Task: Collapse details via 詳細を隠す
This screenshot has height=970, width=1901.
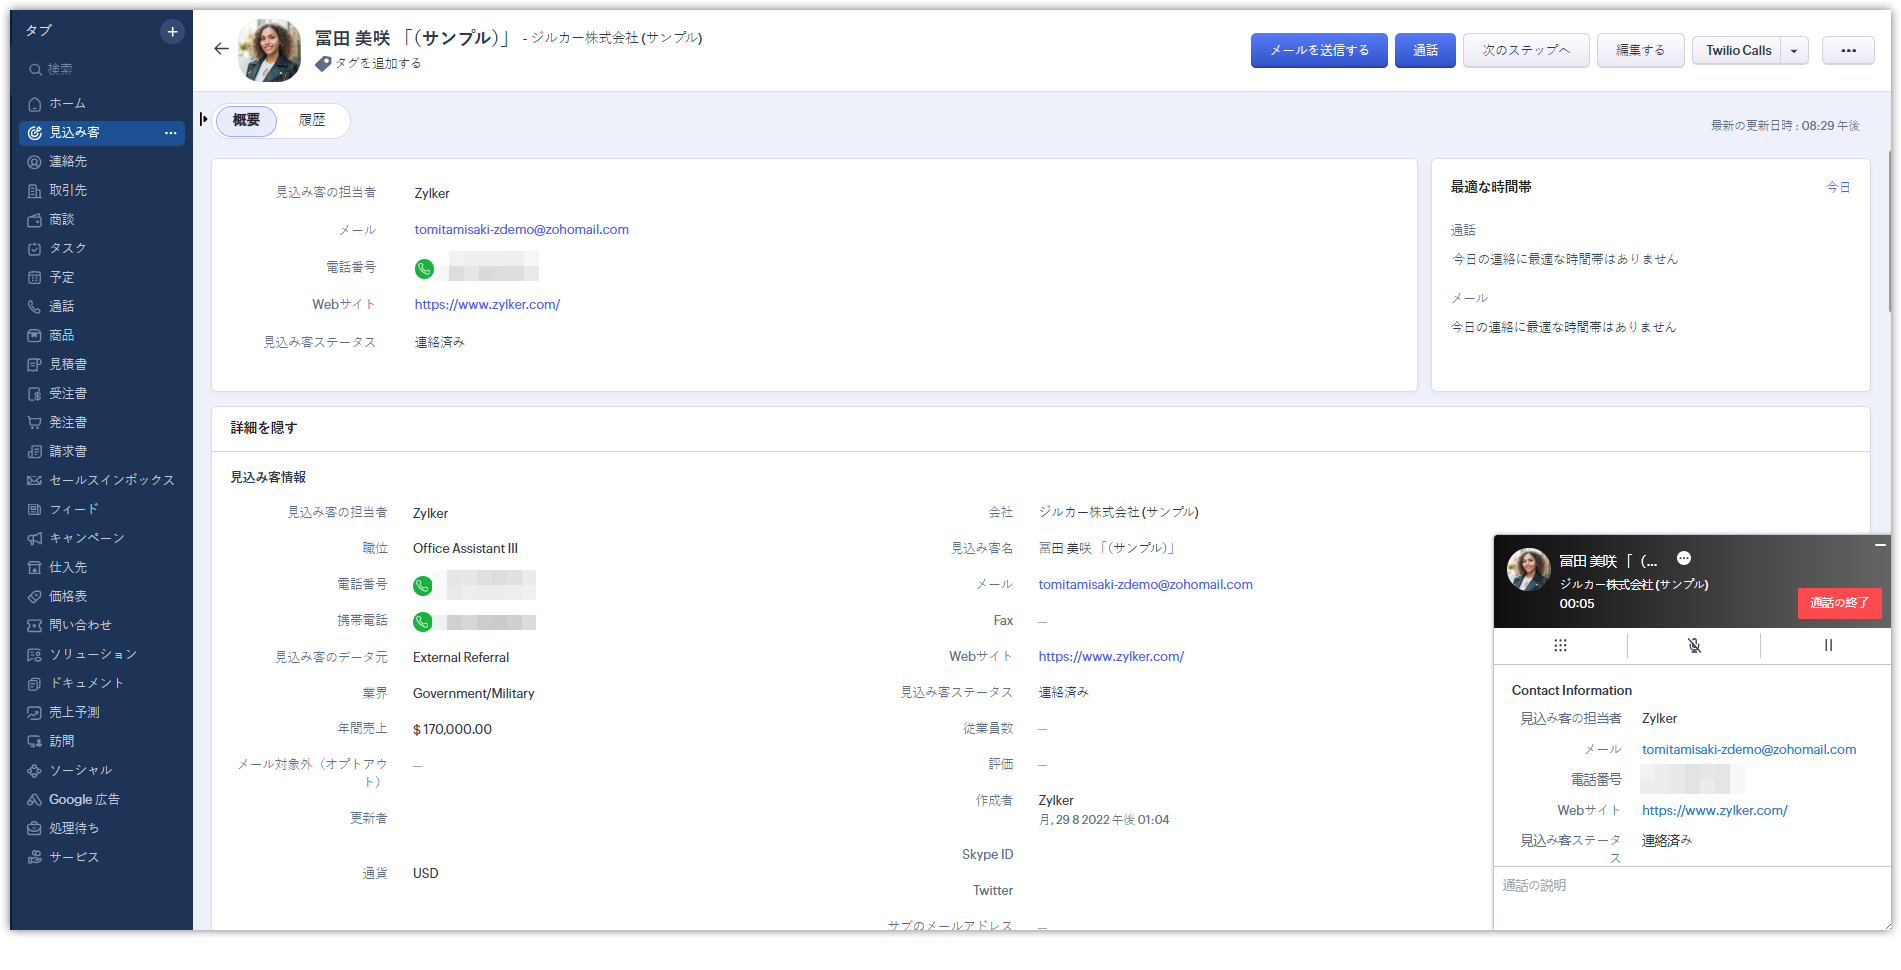Action: 264,428
